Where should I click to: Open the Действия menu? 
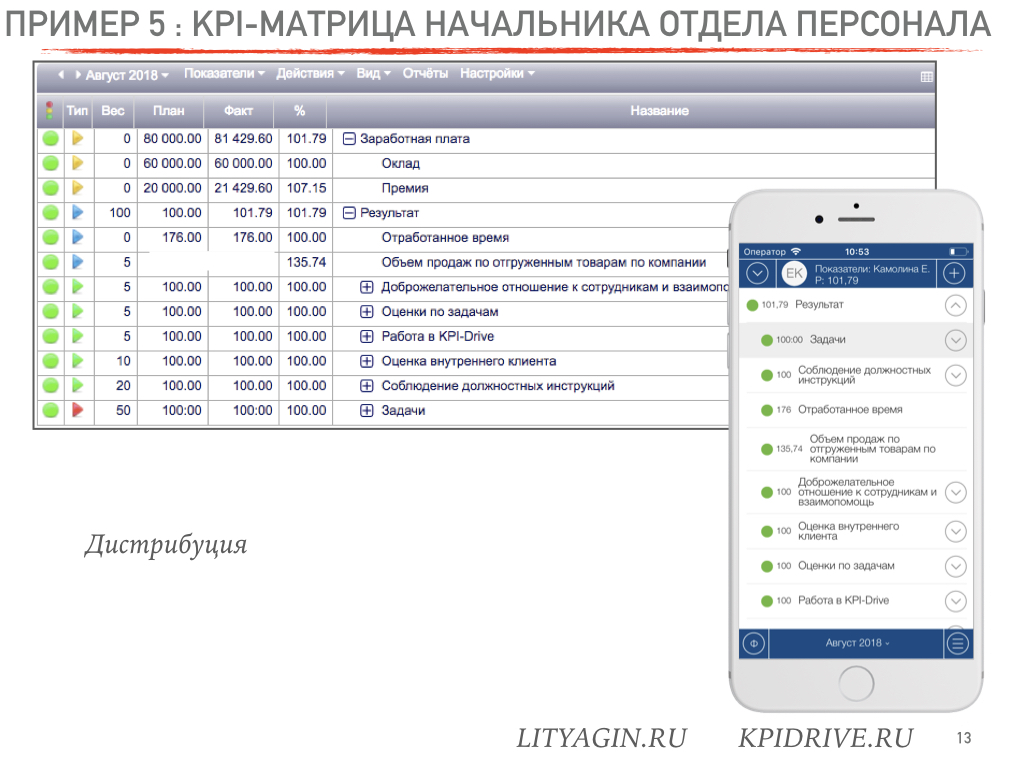click(x=310, y=74)
